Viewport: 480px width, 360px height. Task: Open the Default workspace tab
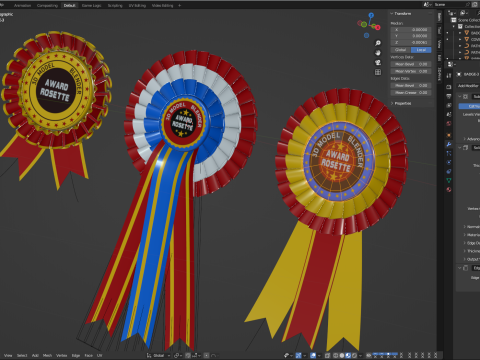69,5
